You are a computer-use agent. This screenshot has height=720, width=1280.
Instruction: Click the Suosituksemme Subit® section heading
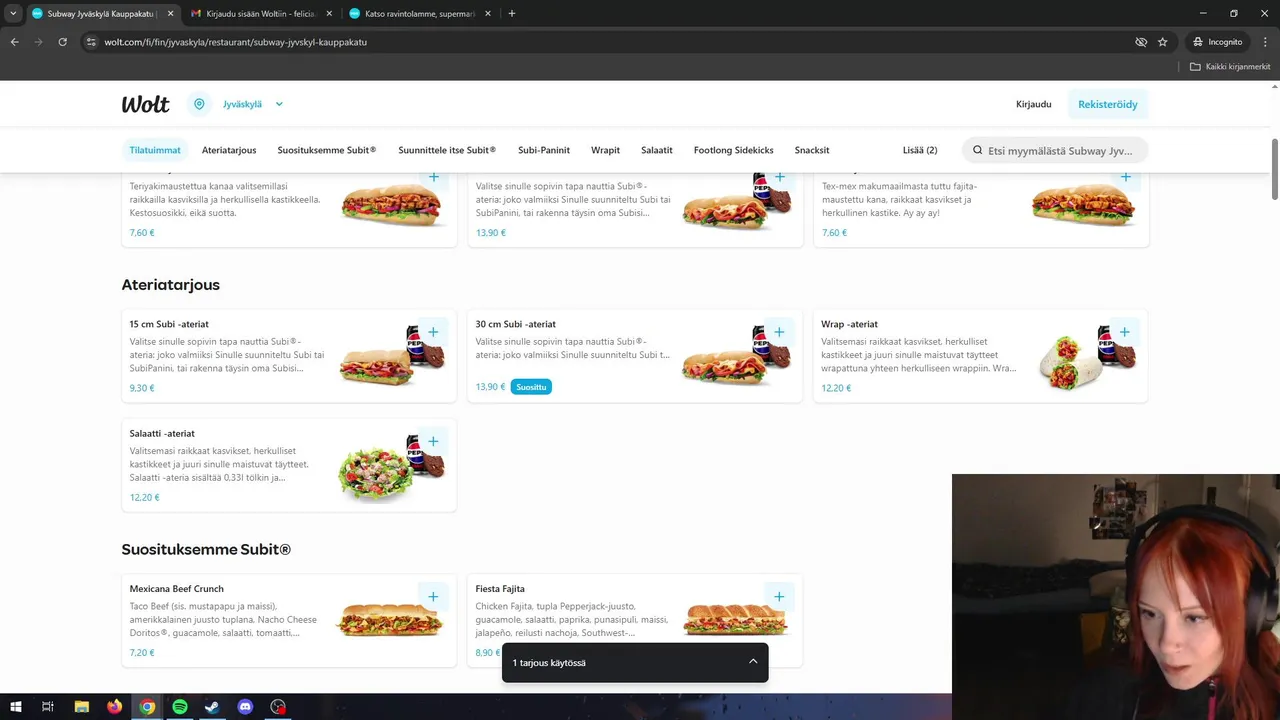coord(206,550)
